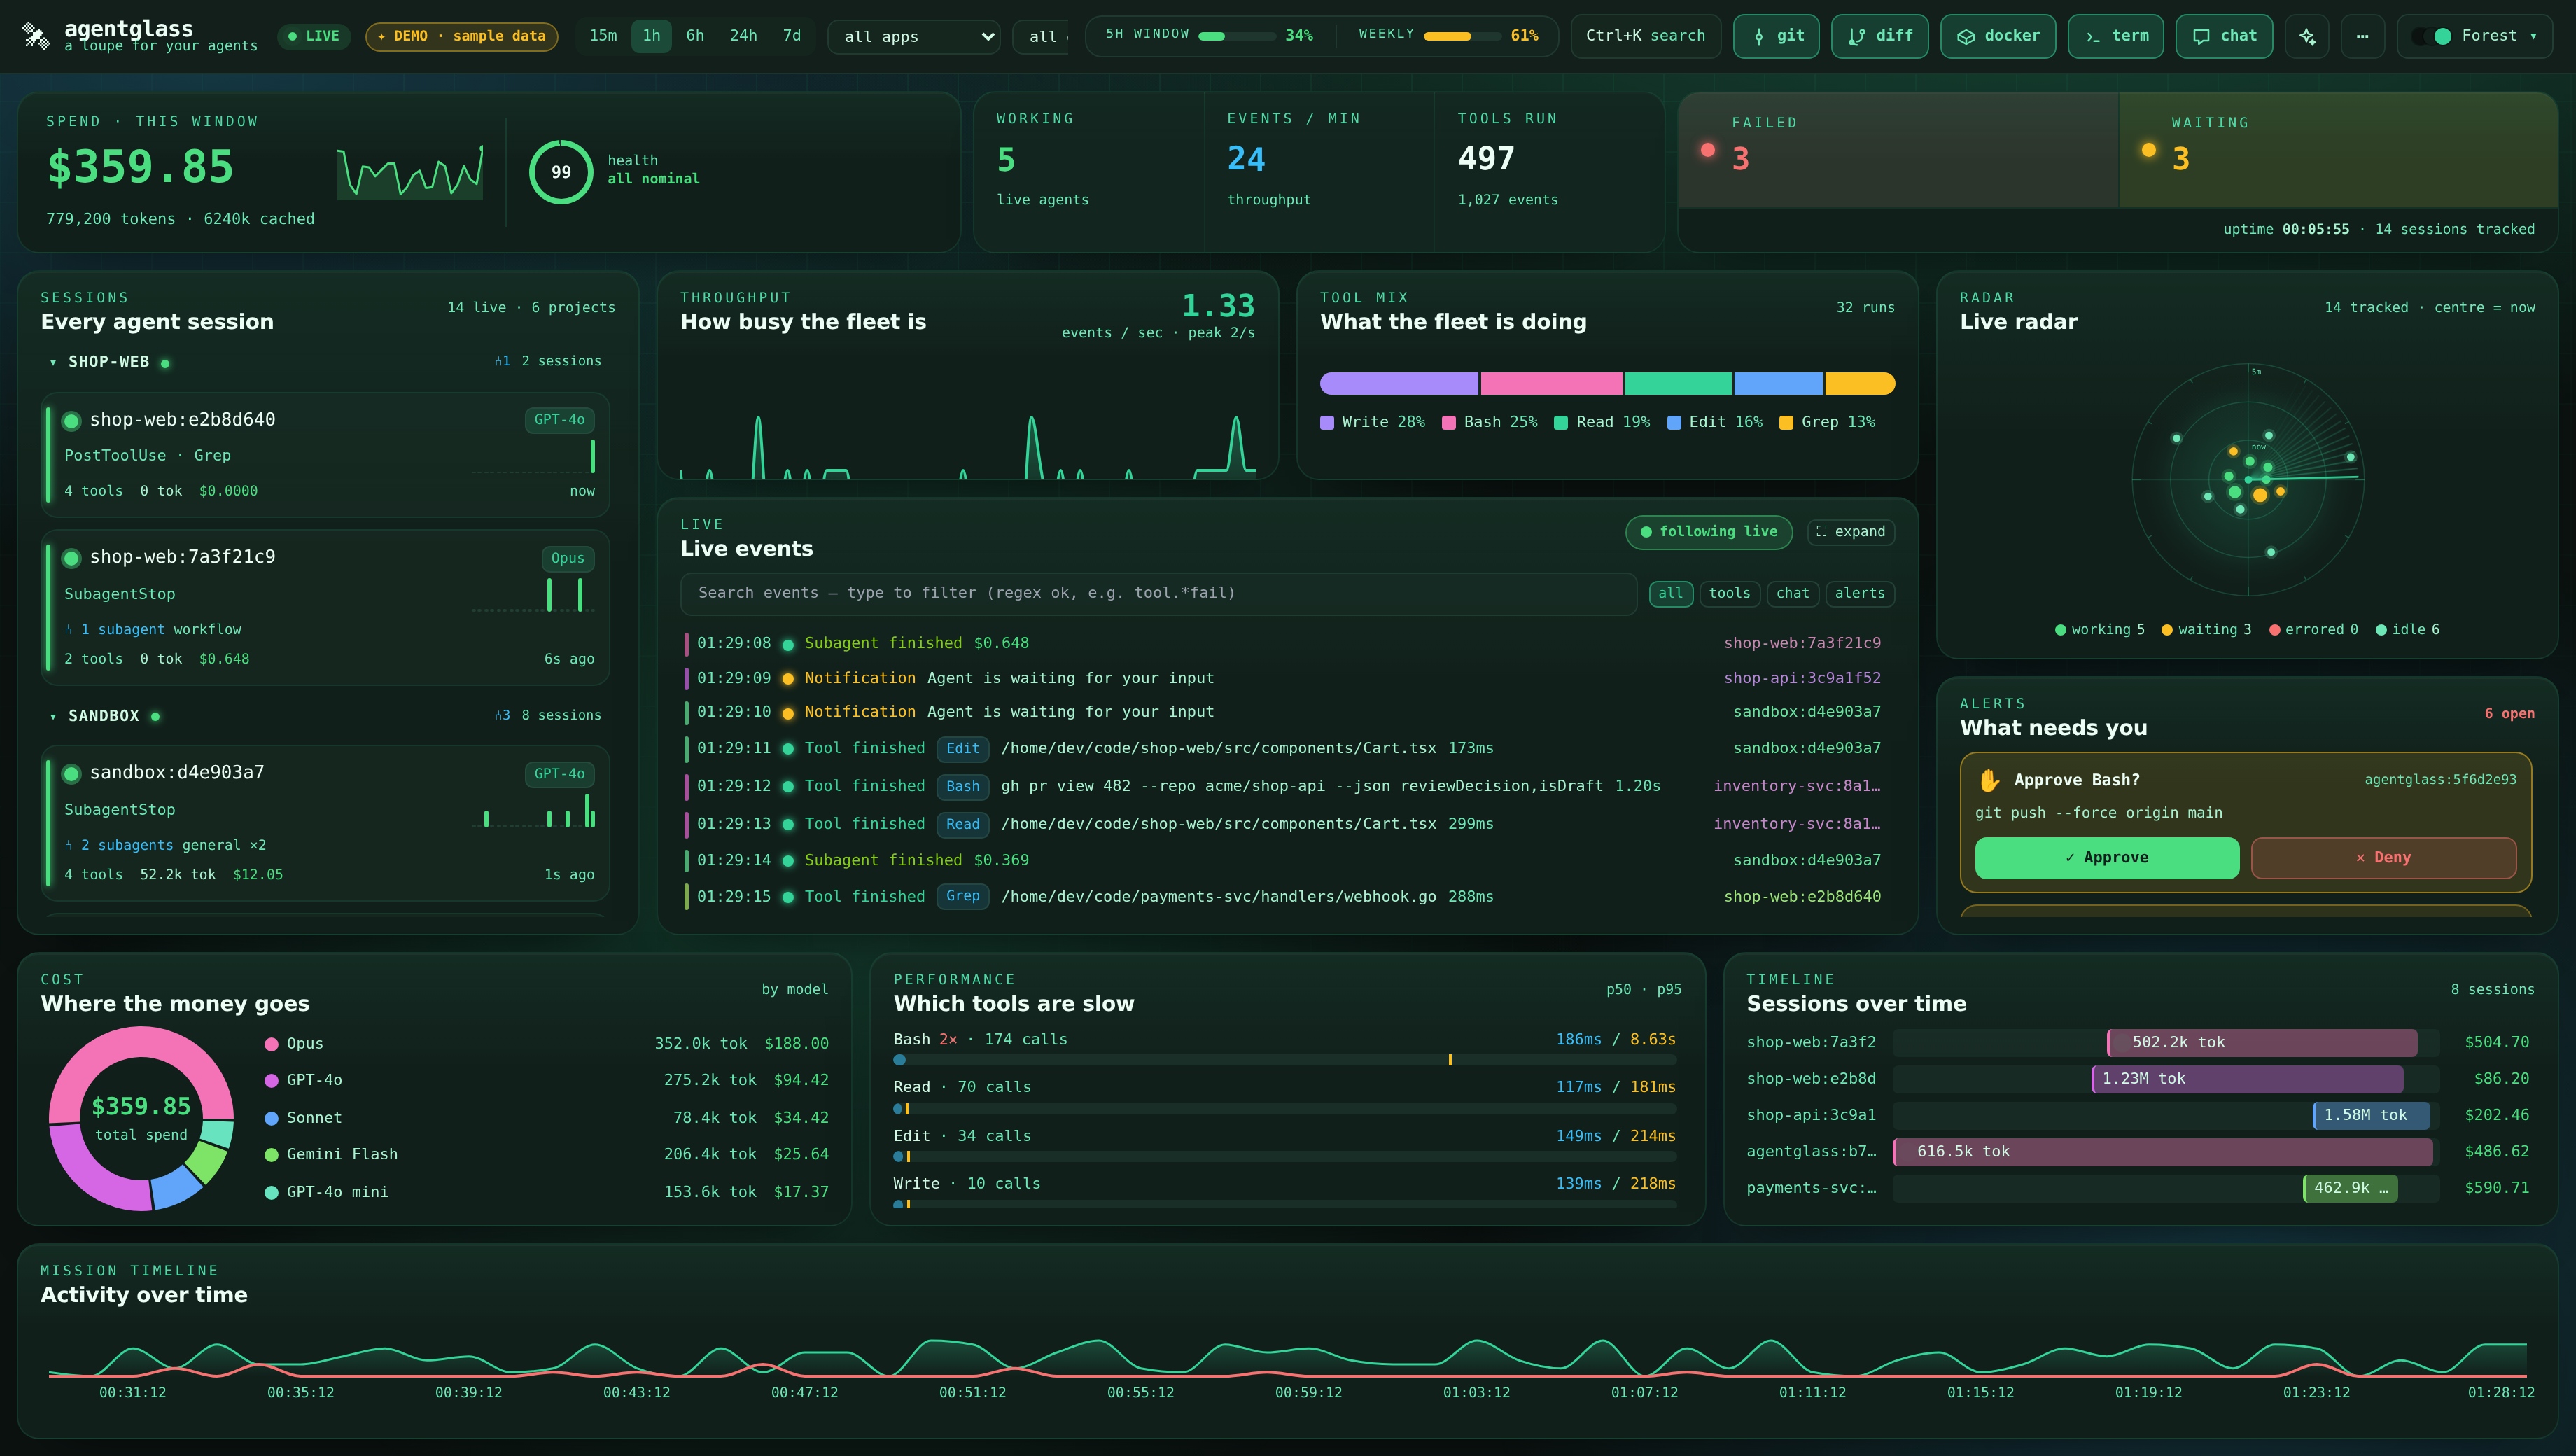Click the Gemini Flash legend dot
Screen dimensions: 2576x1456
(271, 1155)
